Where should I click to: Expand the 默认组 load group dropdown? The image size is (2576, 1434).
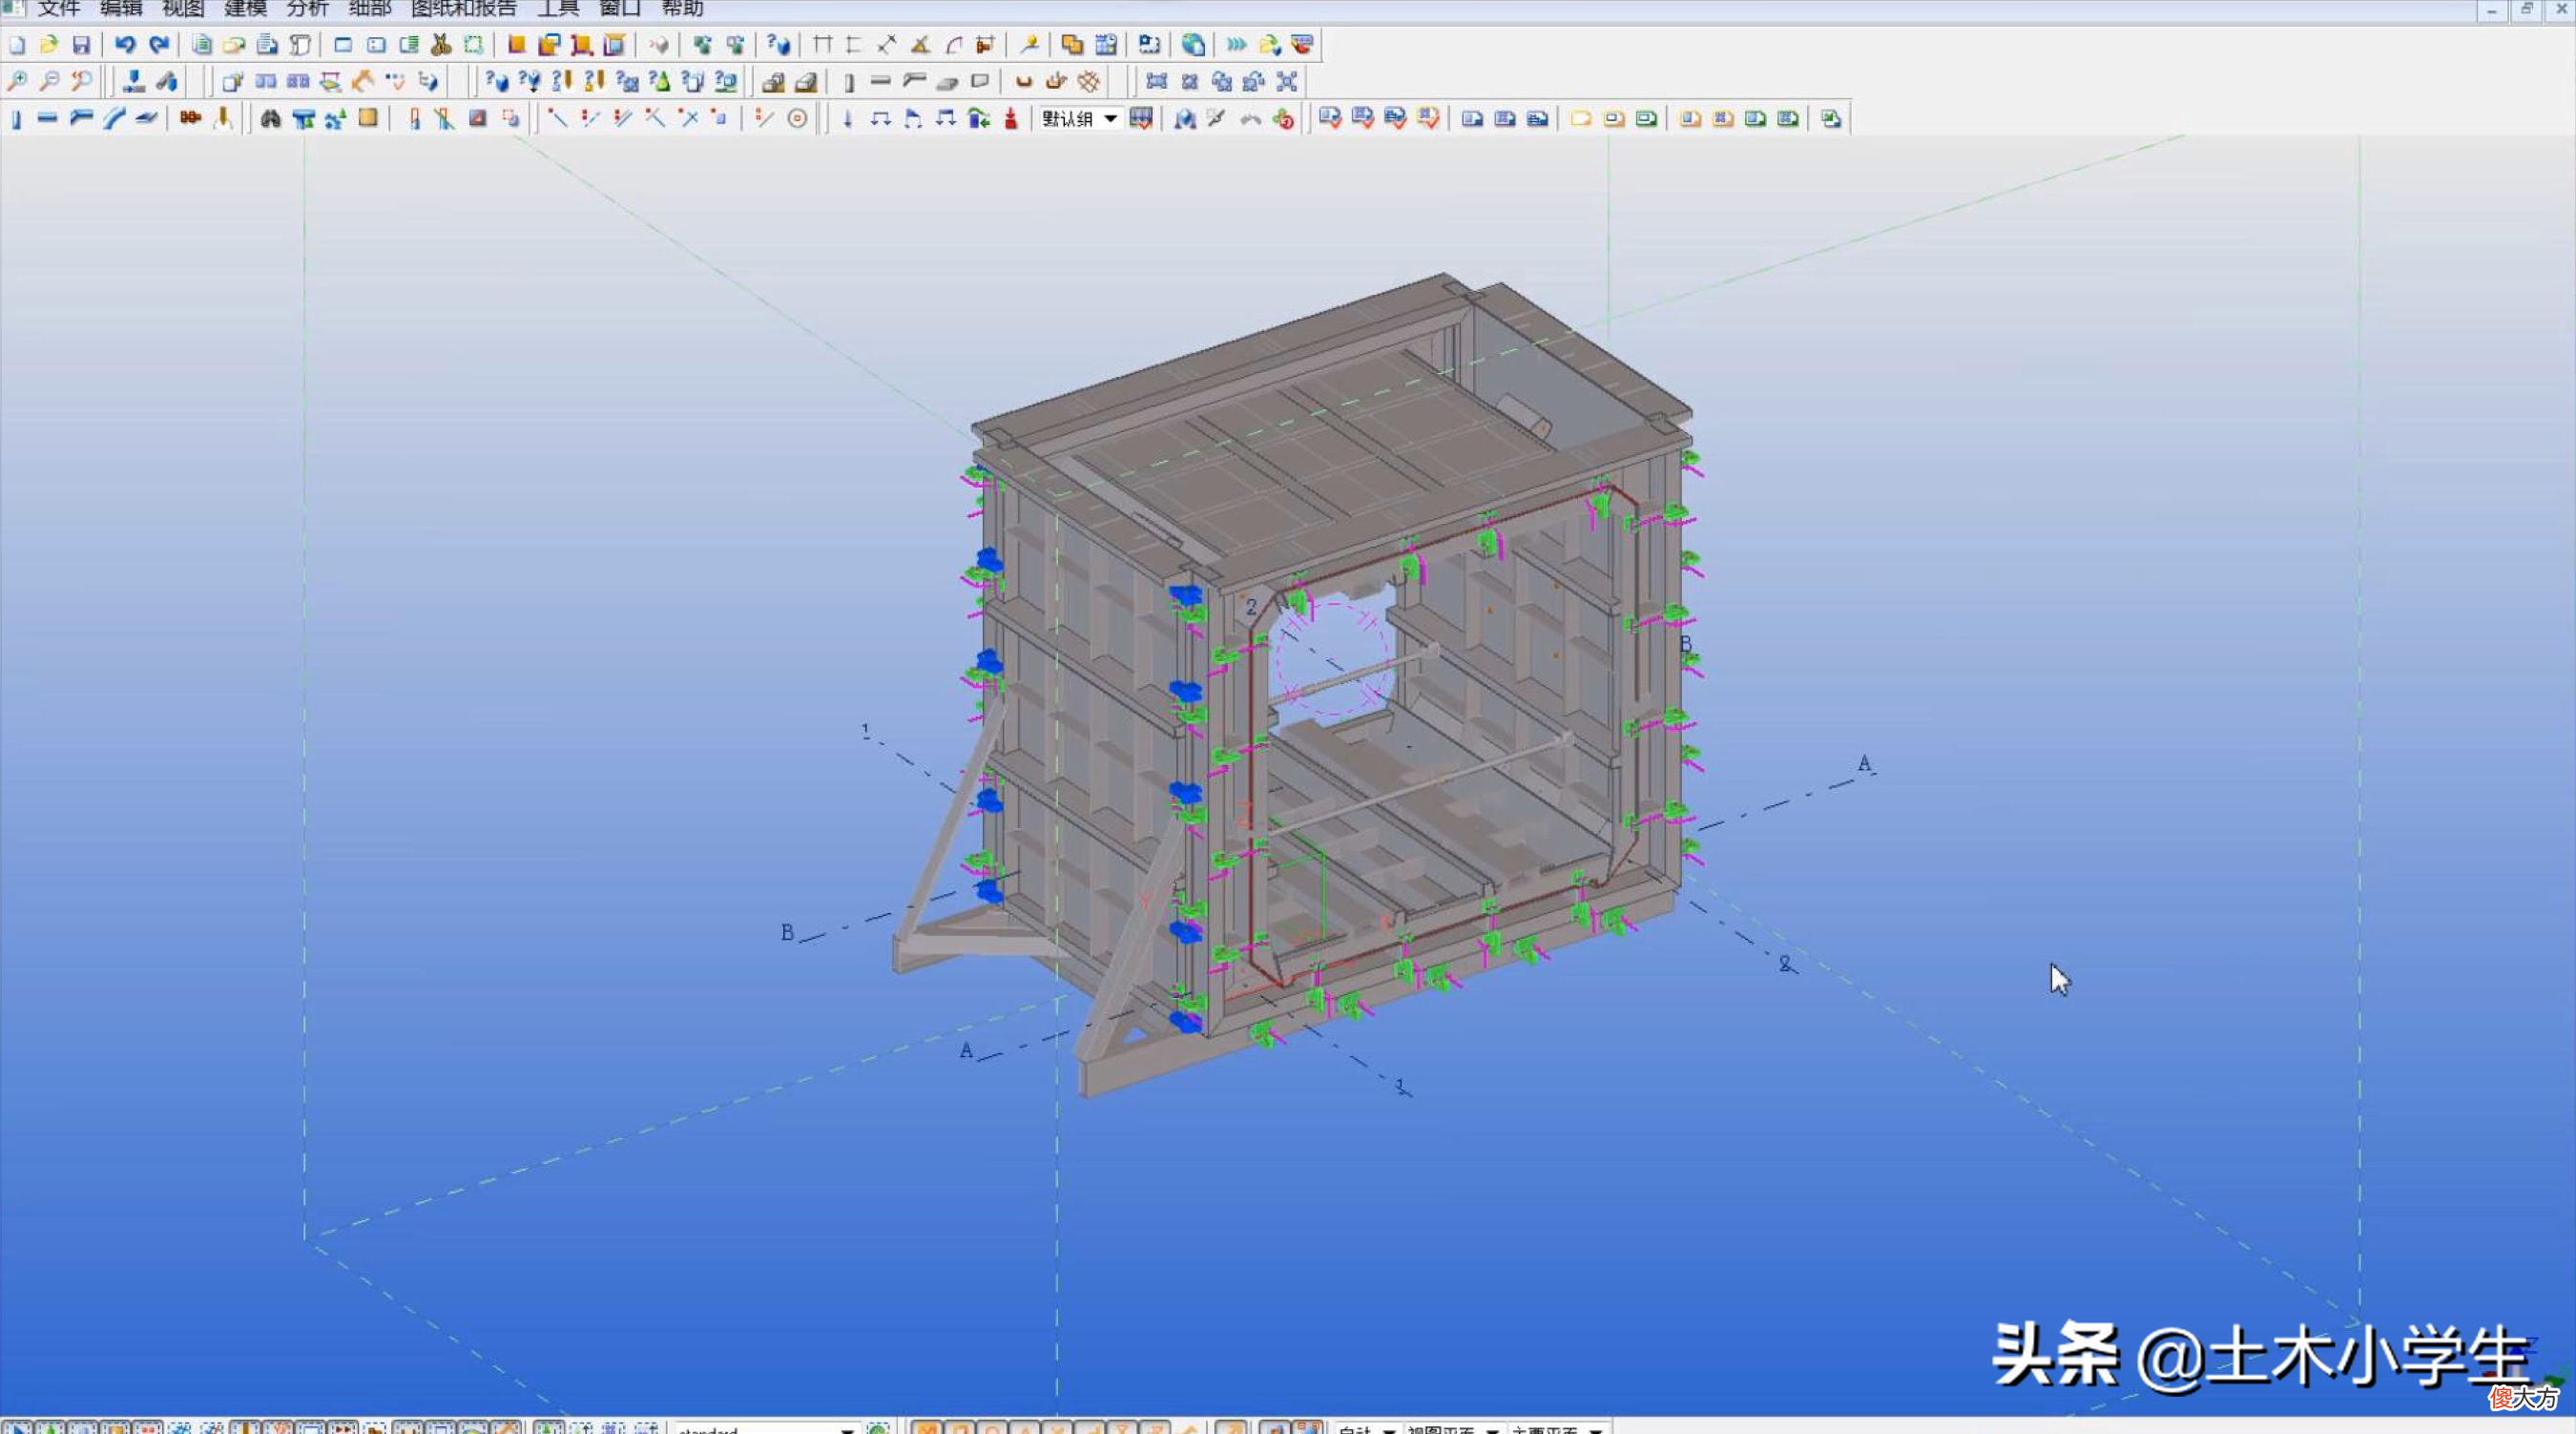(1110, 119)
